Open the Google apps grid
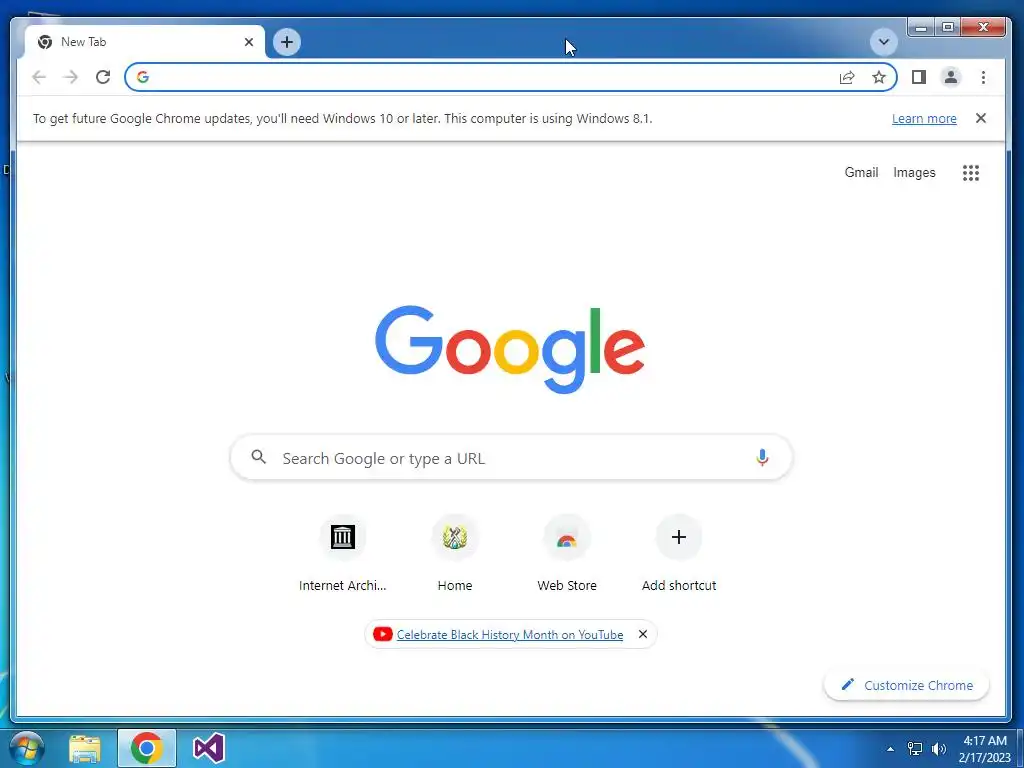 click(x=970, y=172)
